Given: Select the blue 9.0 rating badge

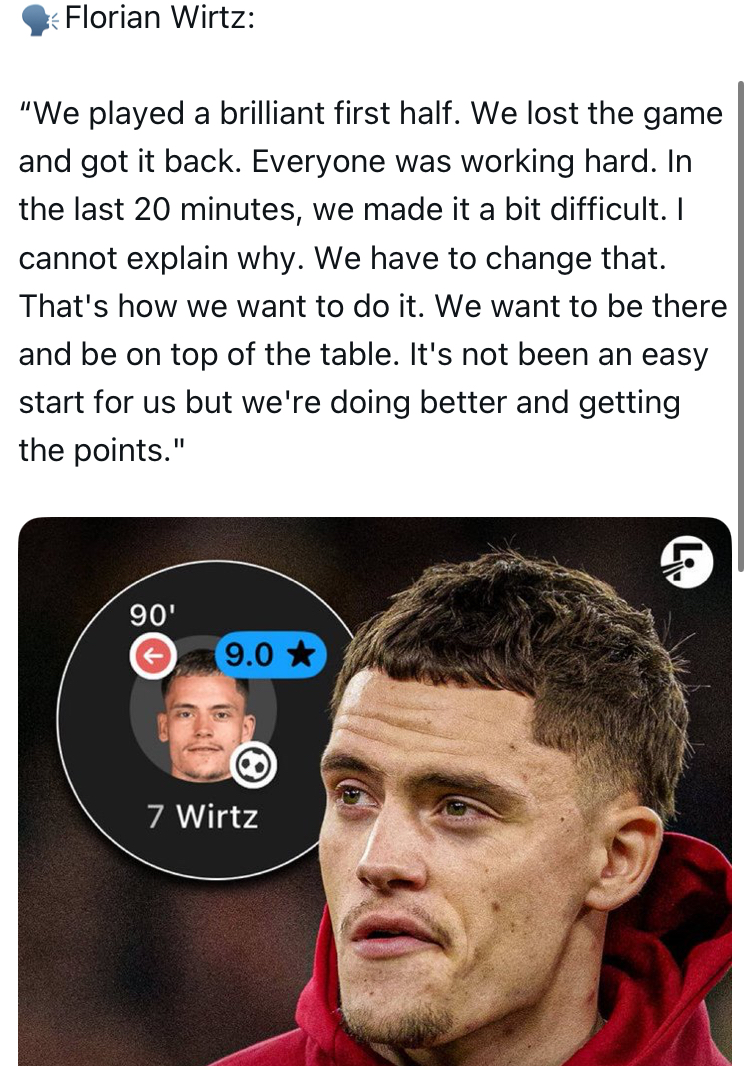Looking at the screenshot, I should pyautogui.click(x=271, y=655).
